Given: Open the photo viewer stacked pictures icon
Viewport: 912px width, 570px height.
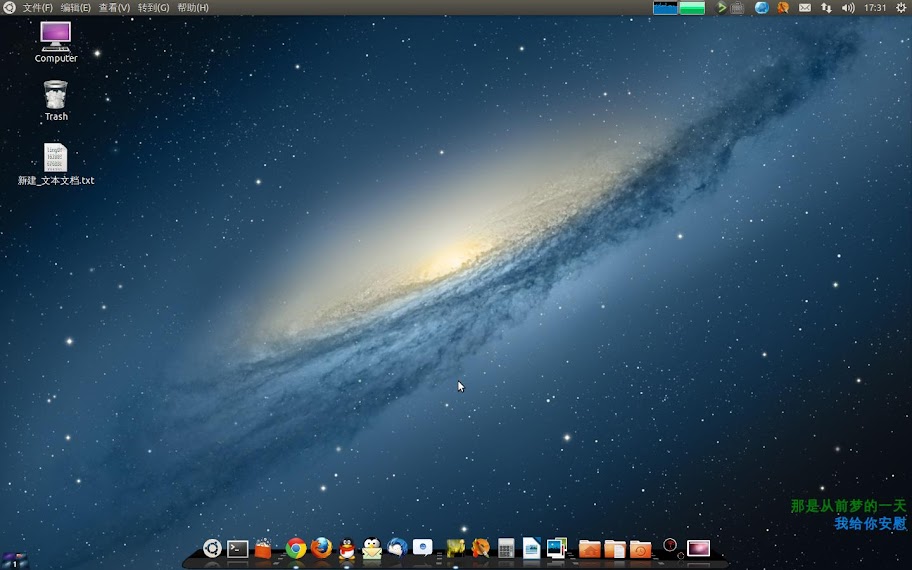Looking at the screenshot, I should point(557,548).
